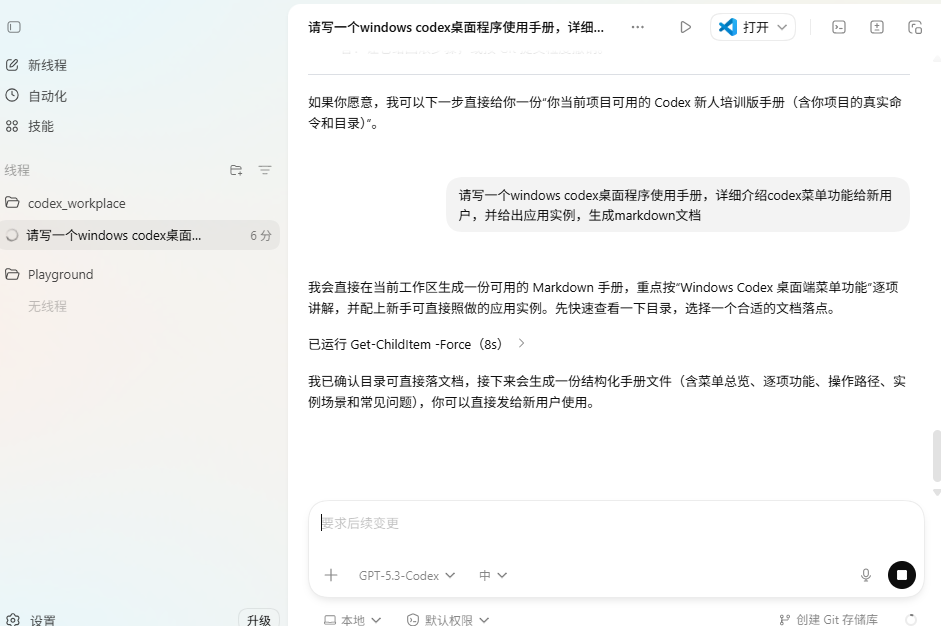Click the 6 分 time label
The image size is (941, 626).
(x=260, y=235)
